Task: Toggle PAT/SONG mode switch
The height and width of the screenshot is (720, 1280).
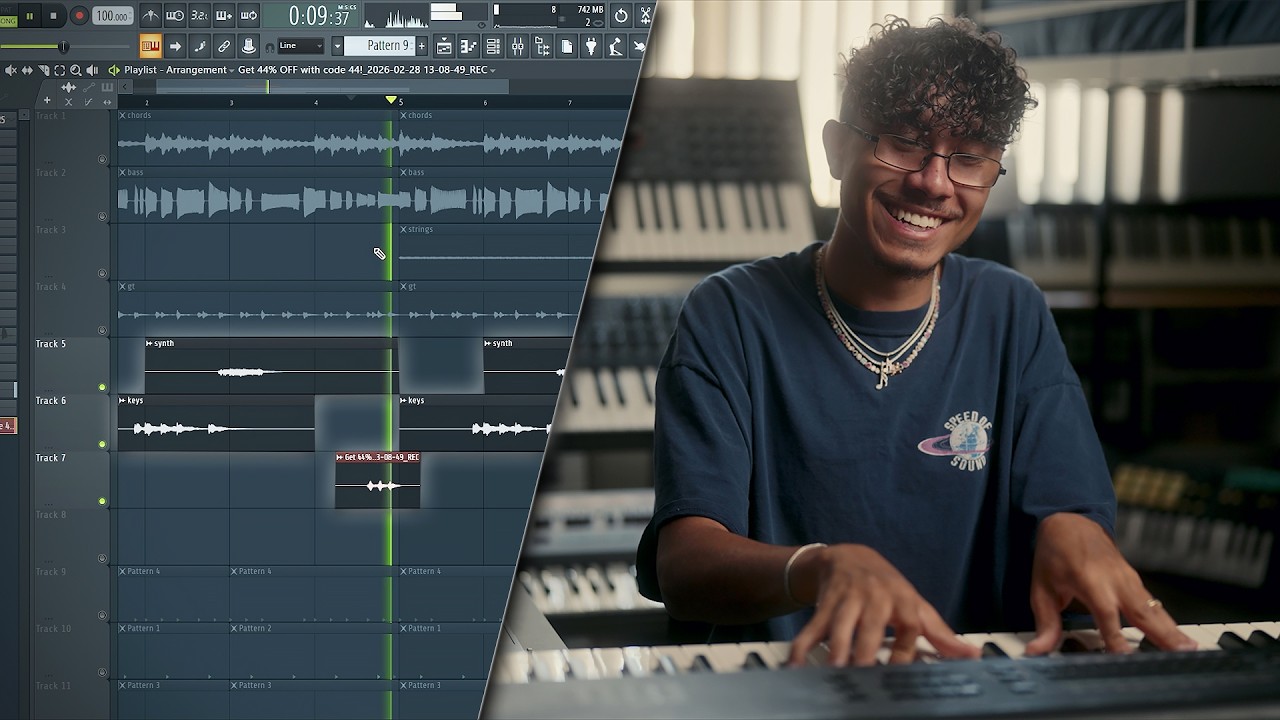Action: pos(8,16)
